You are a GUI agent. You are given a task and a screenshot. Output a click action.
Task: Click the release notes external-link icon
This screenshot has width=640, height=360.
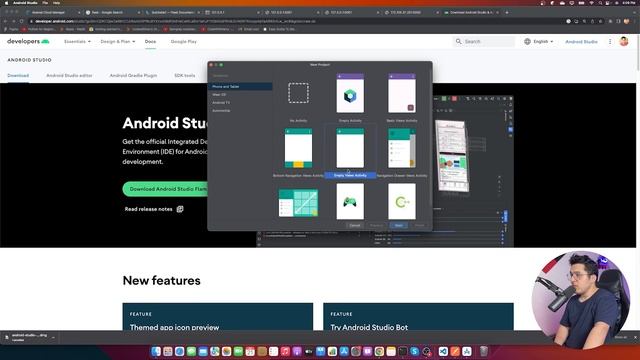tap(180, 209)
